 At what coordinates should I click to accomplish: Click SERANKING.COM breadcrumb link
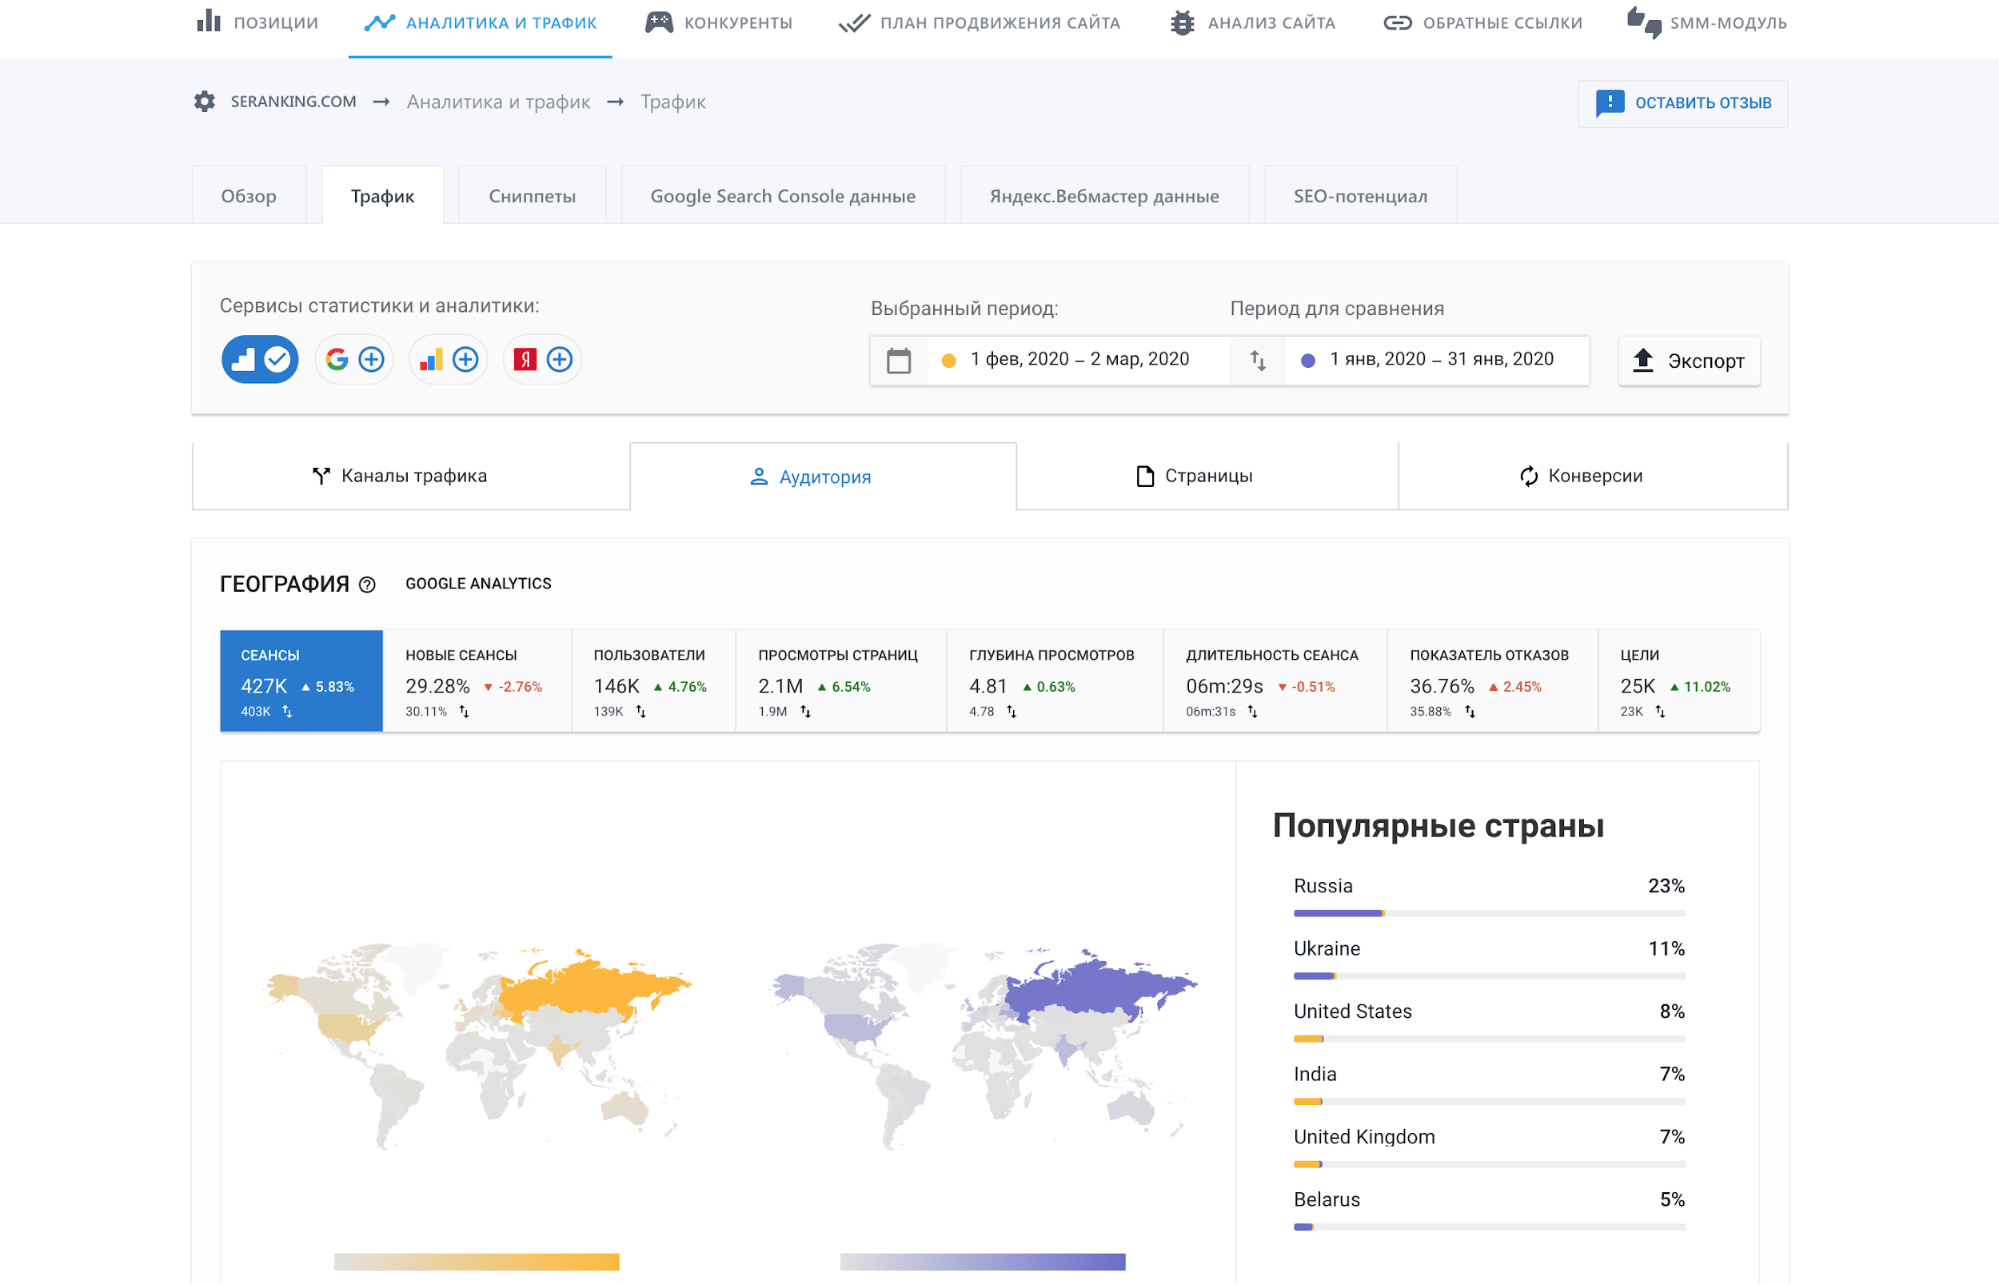pos(293,101)
